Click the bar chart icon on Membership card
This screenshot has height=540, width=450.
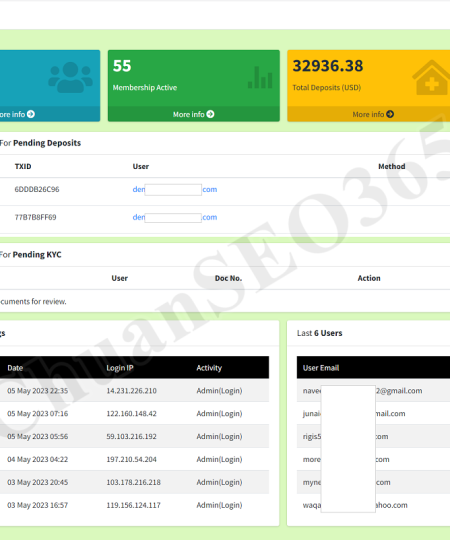[260, 77]
